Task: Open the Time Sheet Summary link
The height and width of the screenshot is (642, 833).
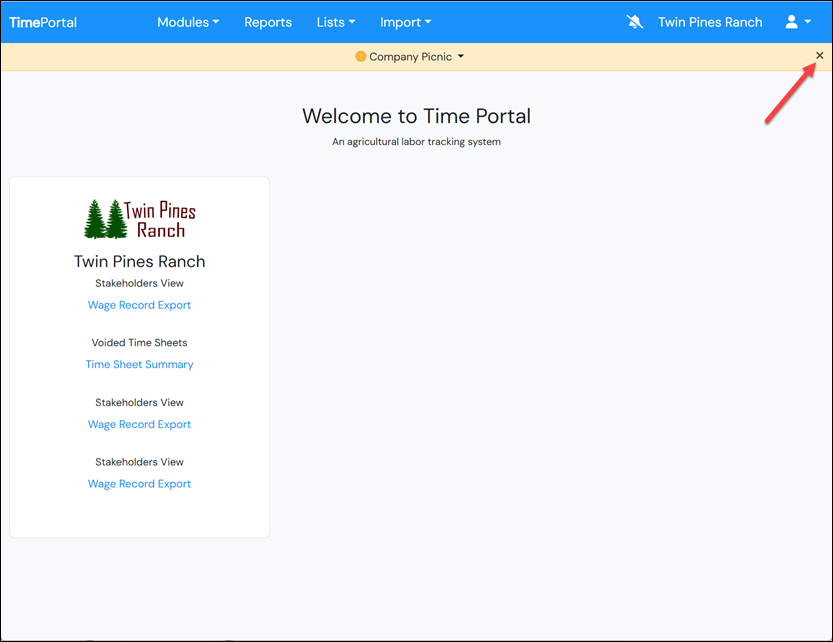Action: click(x=139, y=365)
